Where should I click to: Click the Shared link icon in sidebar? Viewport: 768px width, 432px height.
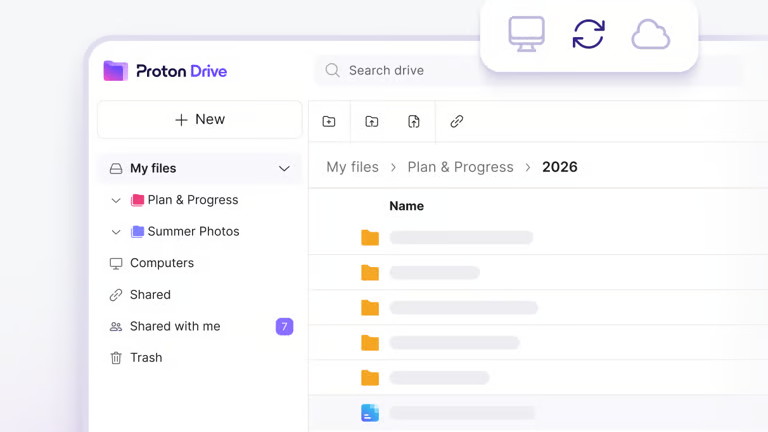(x=116, y=295)
